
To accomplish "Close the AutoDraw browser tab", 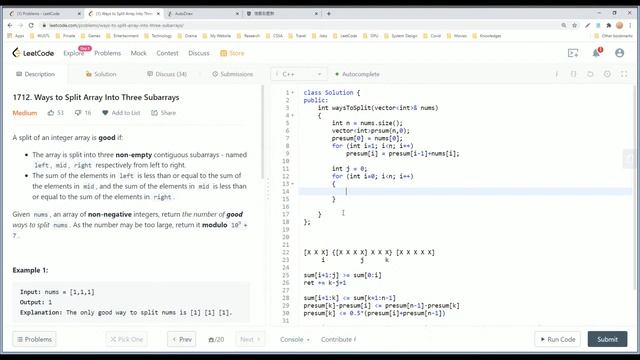I will click(x=237, y=13).
